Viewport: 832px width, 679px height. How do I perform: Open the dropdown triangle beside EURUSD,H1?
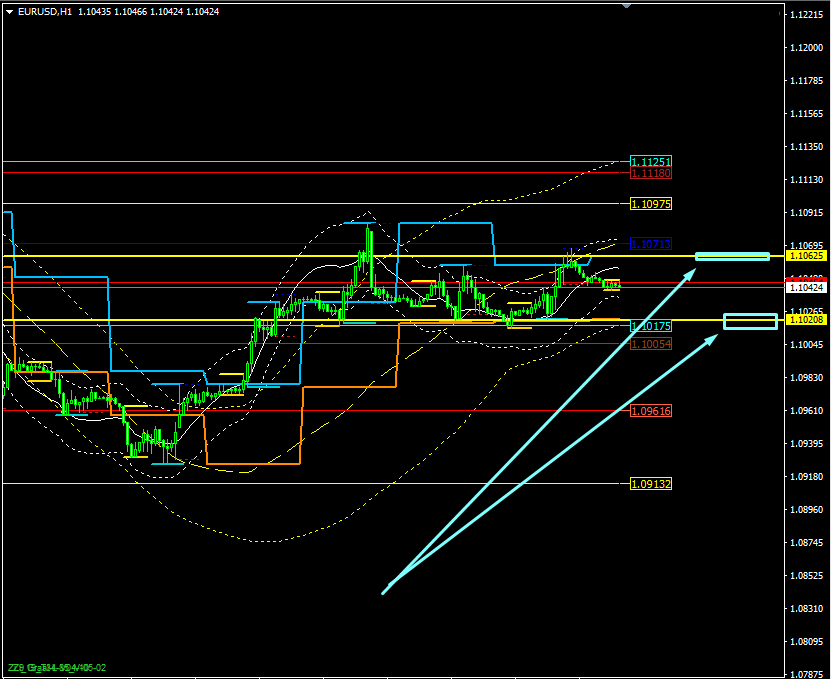click(10, 12)
